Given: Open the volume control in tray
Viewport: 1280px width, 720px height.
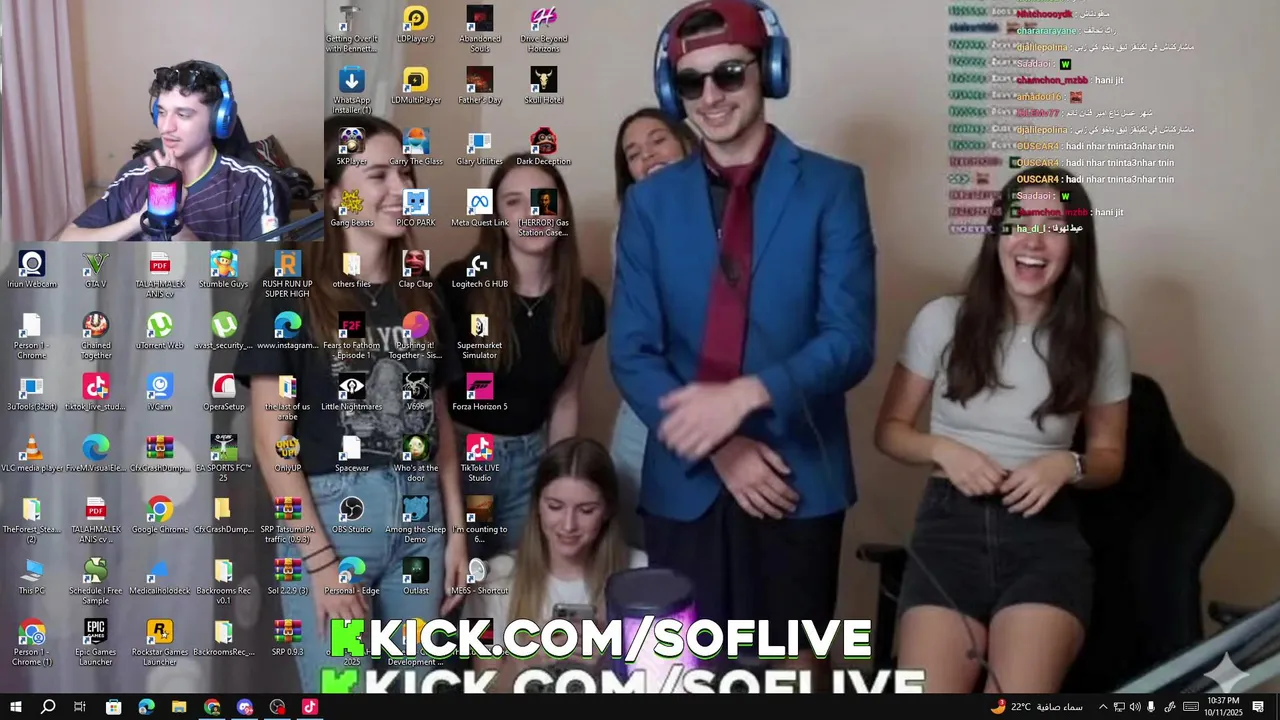Looking at the screenshot, I should coord(1135,707).
